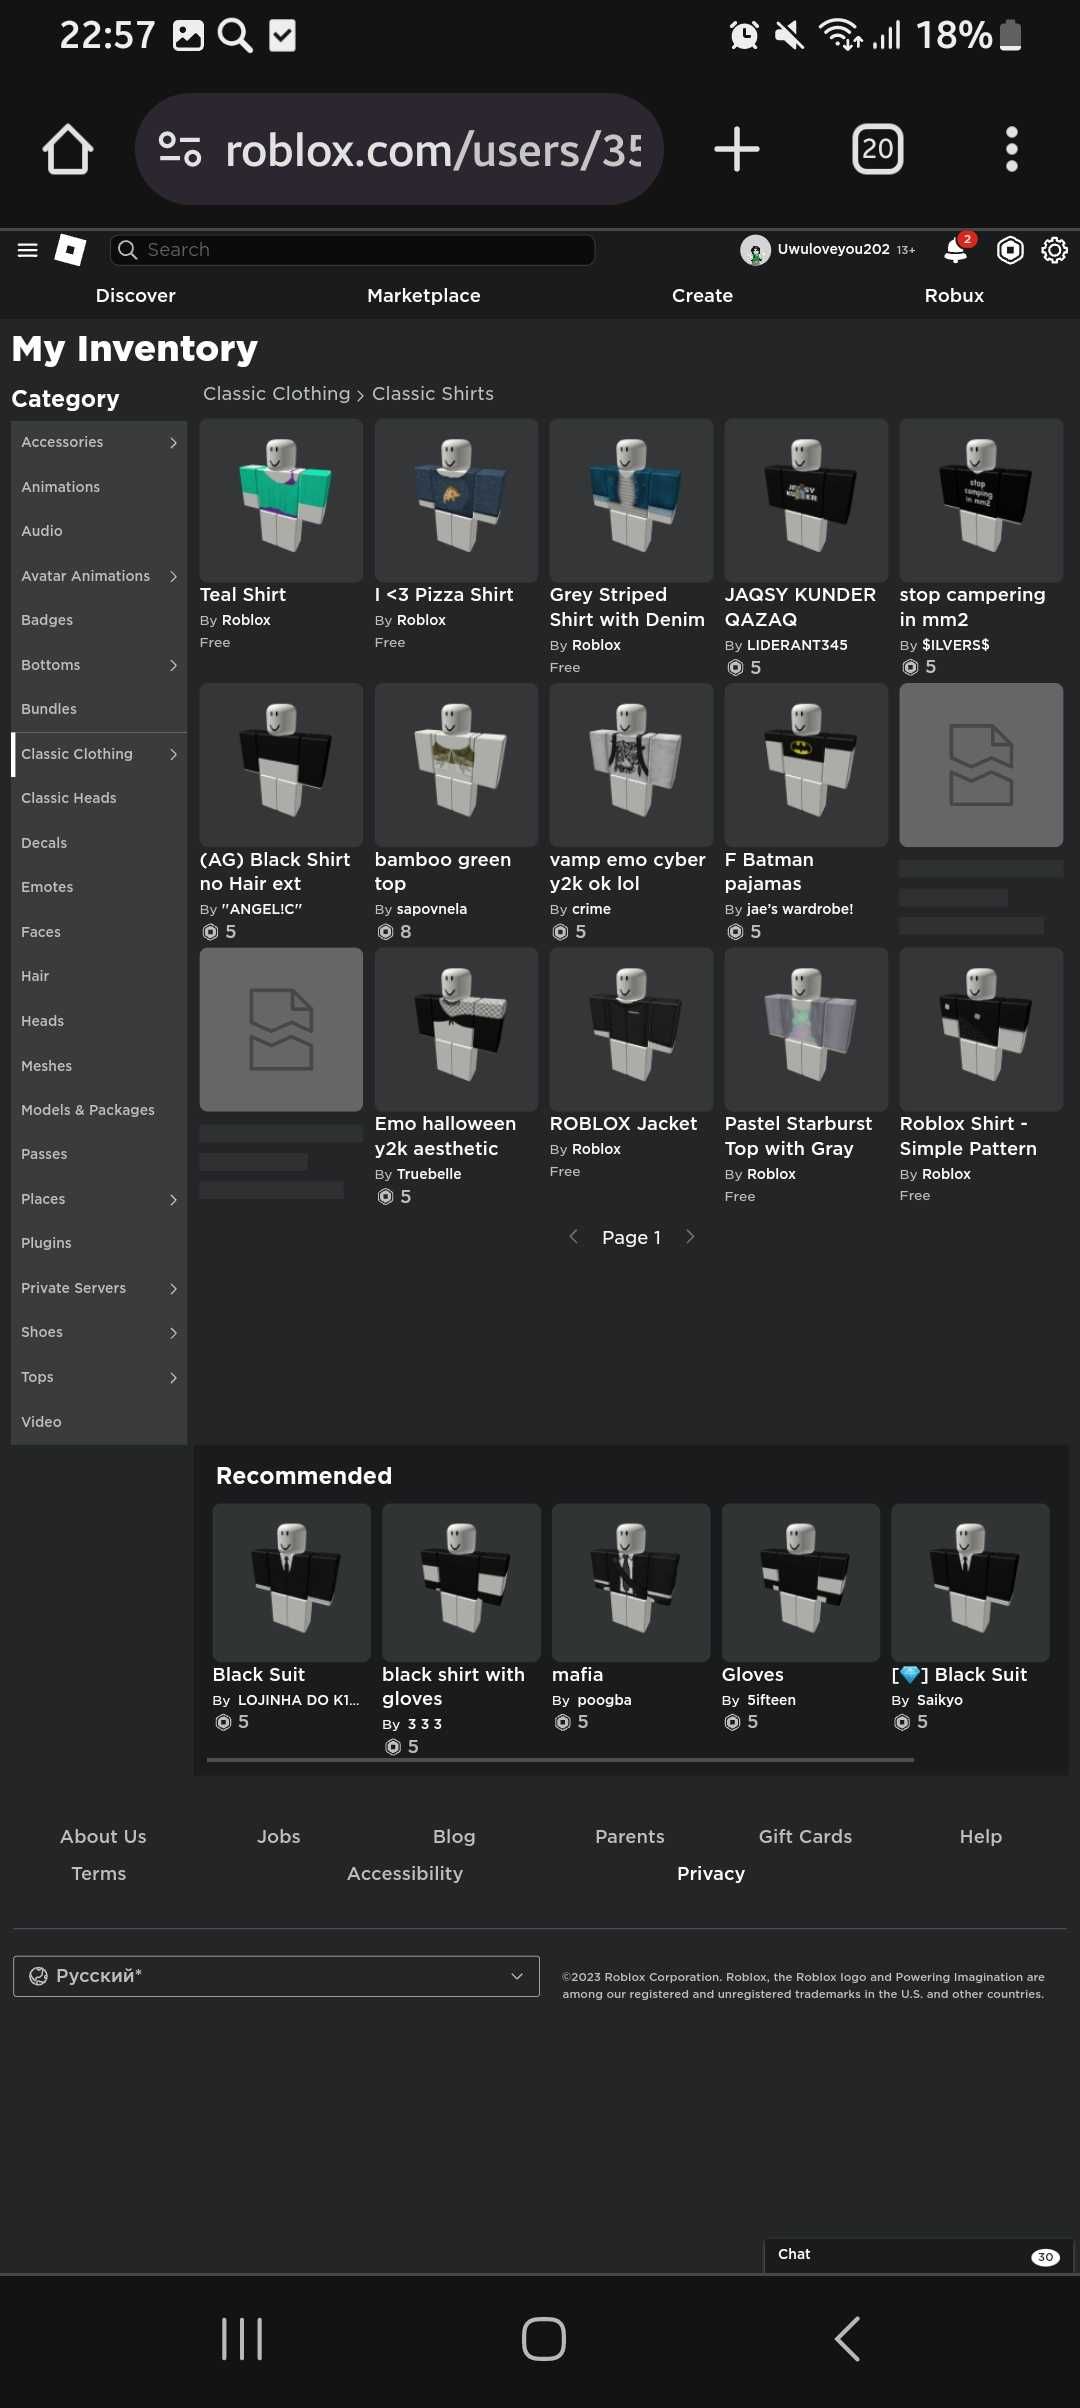Viewport: 1080px width, 2408px height.
Task: Expand the Accessories category
Action: point(99,442)
